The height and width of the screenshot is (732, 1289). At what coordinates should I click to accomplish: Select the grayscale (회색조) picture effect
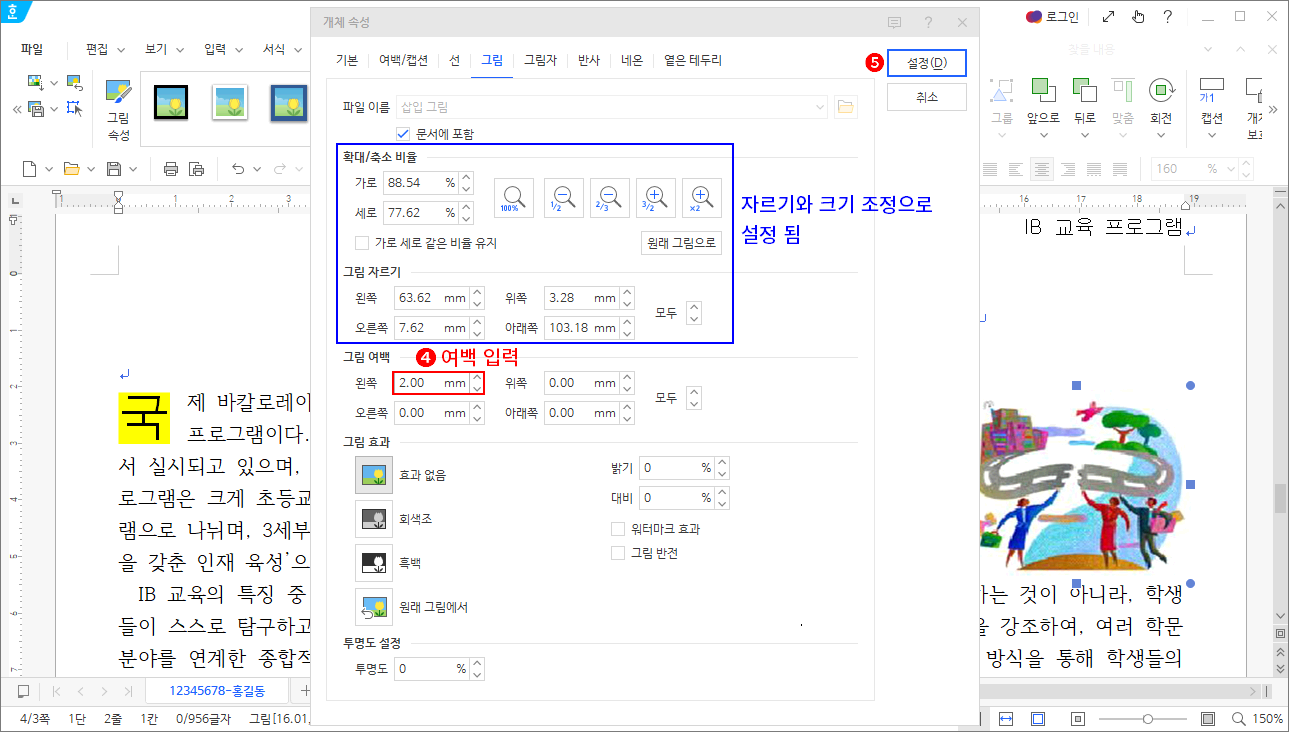pyautogui.click(x=374, y=520)
